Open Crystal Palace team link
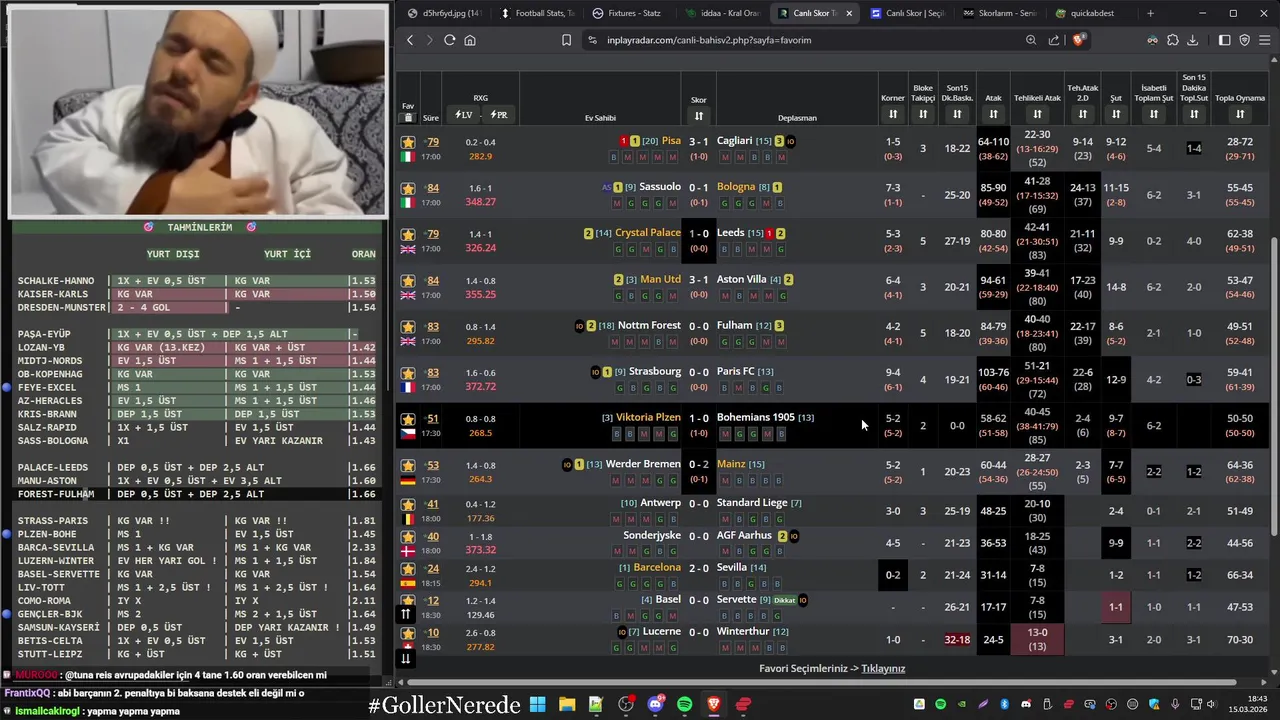Viewport: 1280px width, 720px height. pos(648,233)
